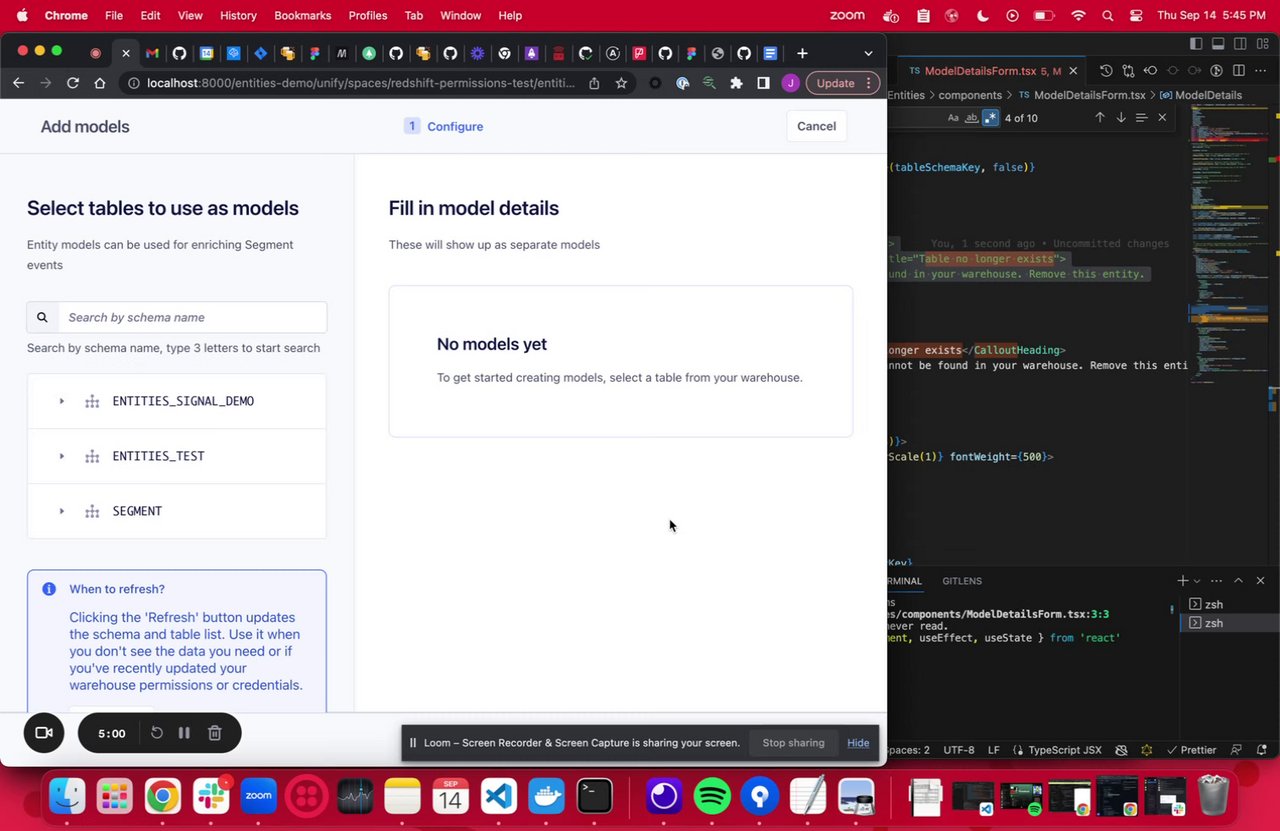Viewport: 1280px width, 831px height.
Task: Create a new terminal with plus icon
Action: [x=1182, y=581]
